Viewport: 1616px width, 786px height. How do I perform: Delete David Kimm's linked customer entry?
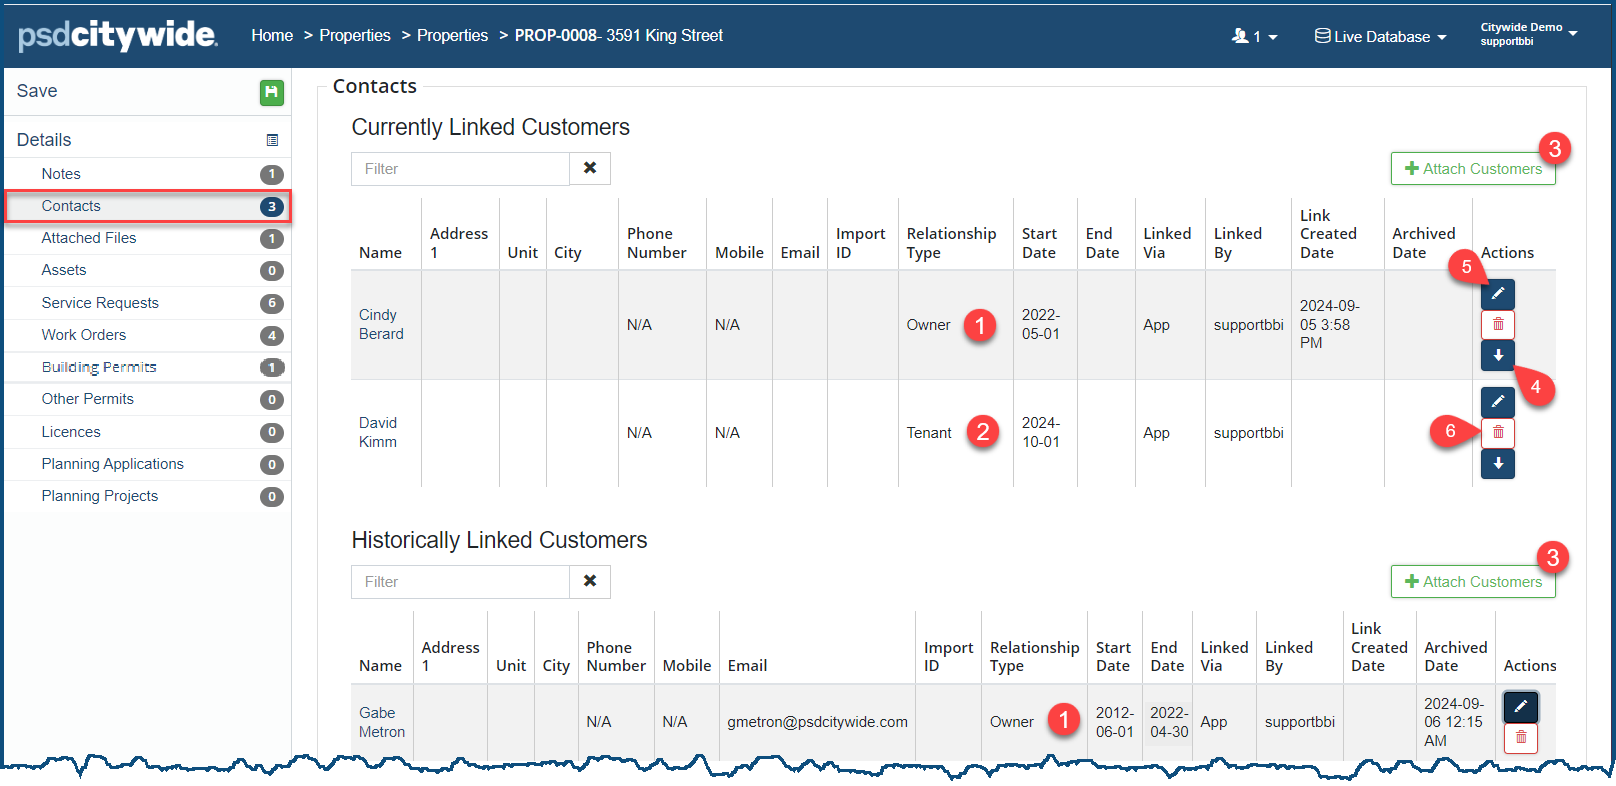coord(1497,432)
